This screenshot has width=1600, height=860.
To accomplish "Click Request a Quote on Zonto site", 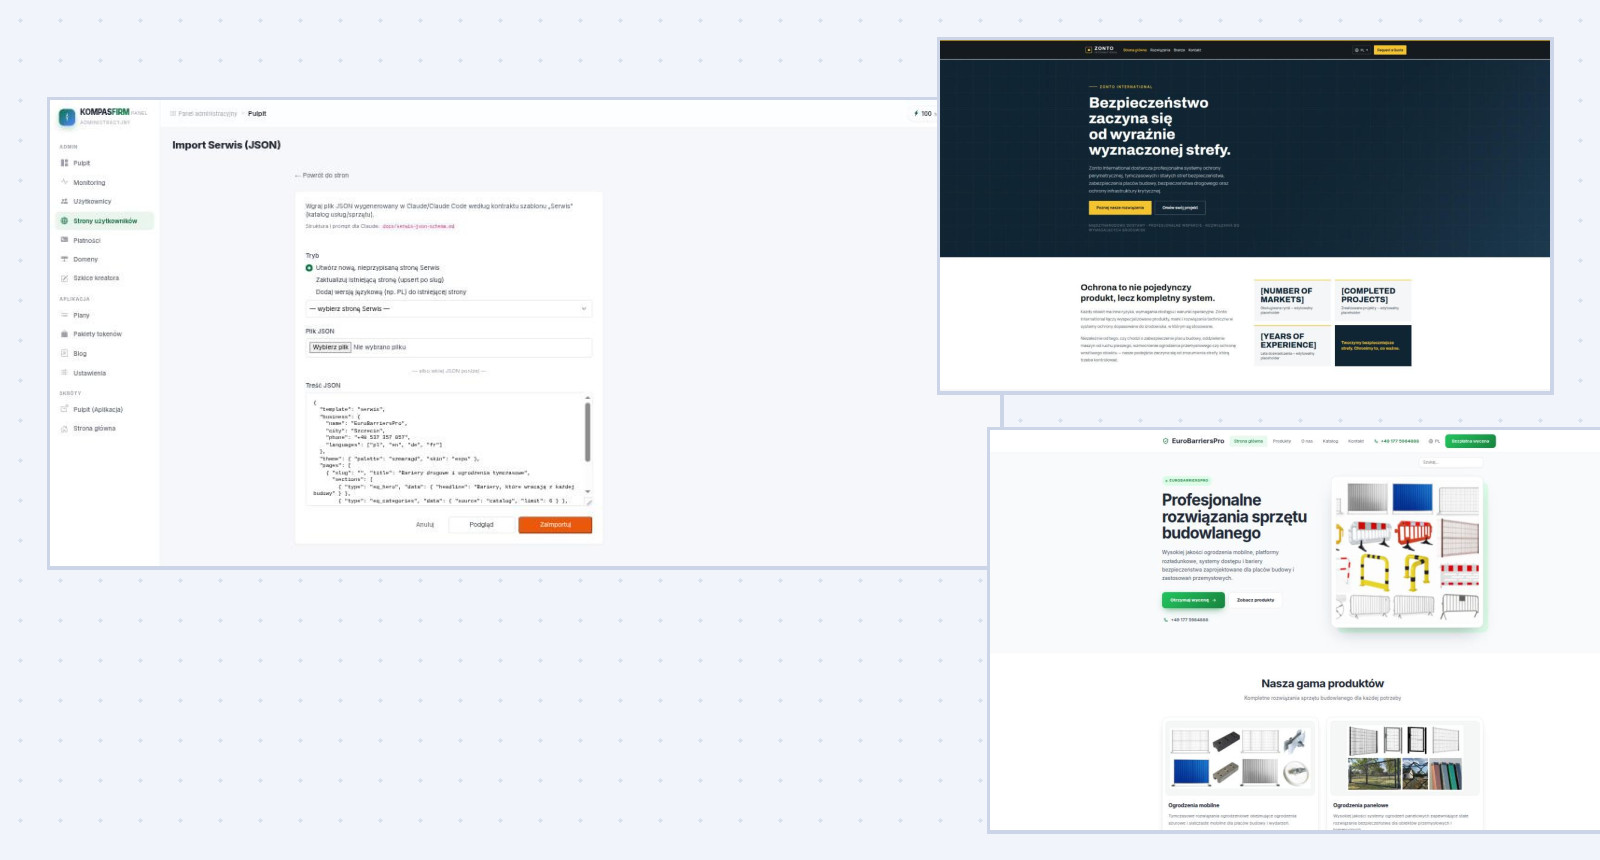I will (x=1390, y=50).
